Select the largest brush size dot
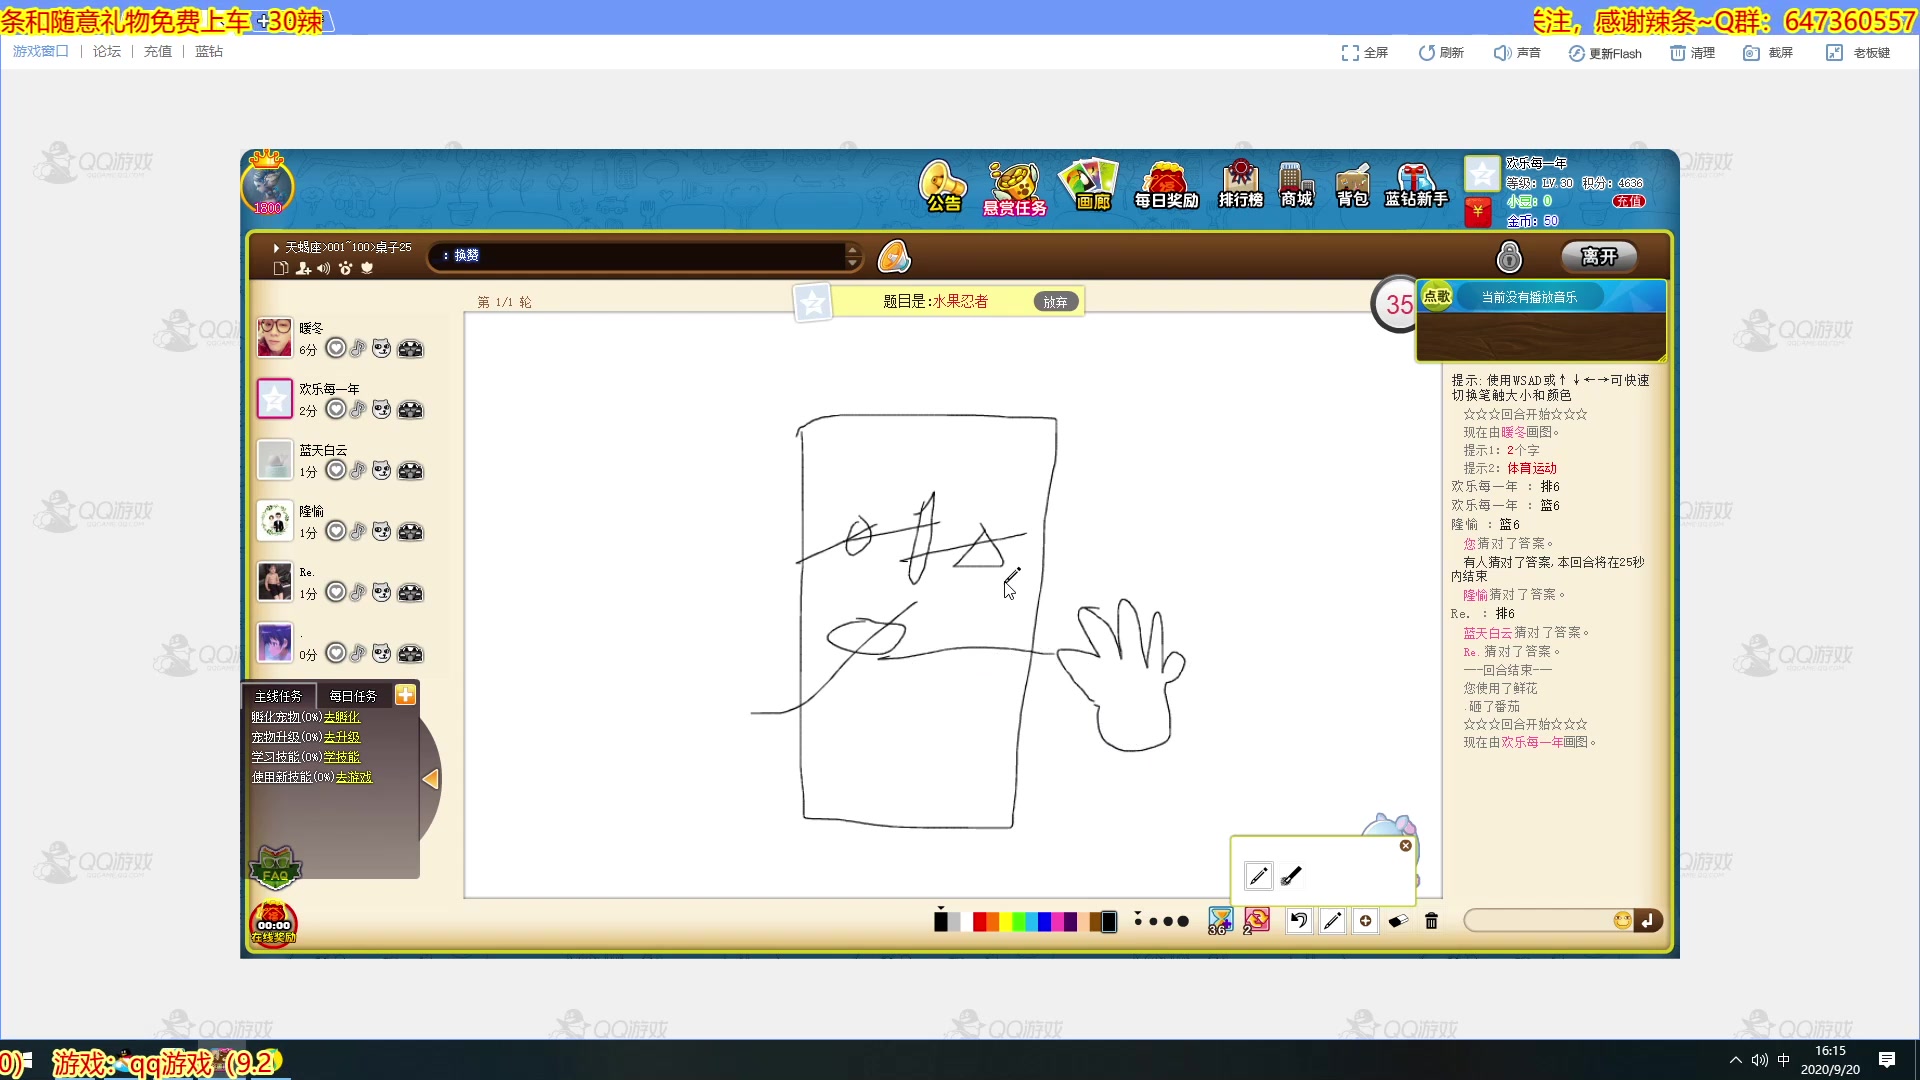This screenshot has width=1920, height=1080. point(1183,921)
